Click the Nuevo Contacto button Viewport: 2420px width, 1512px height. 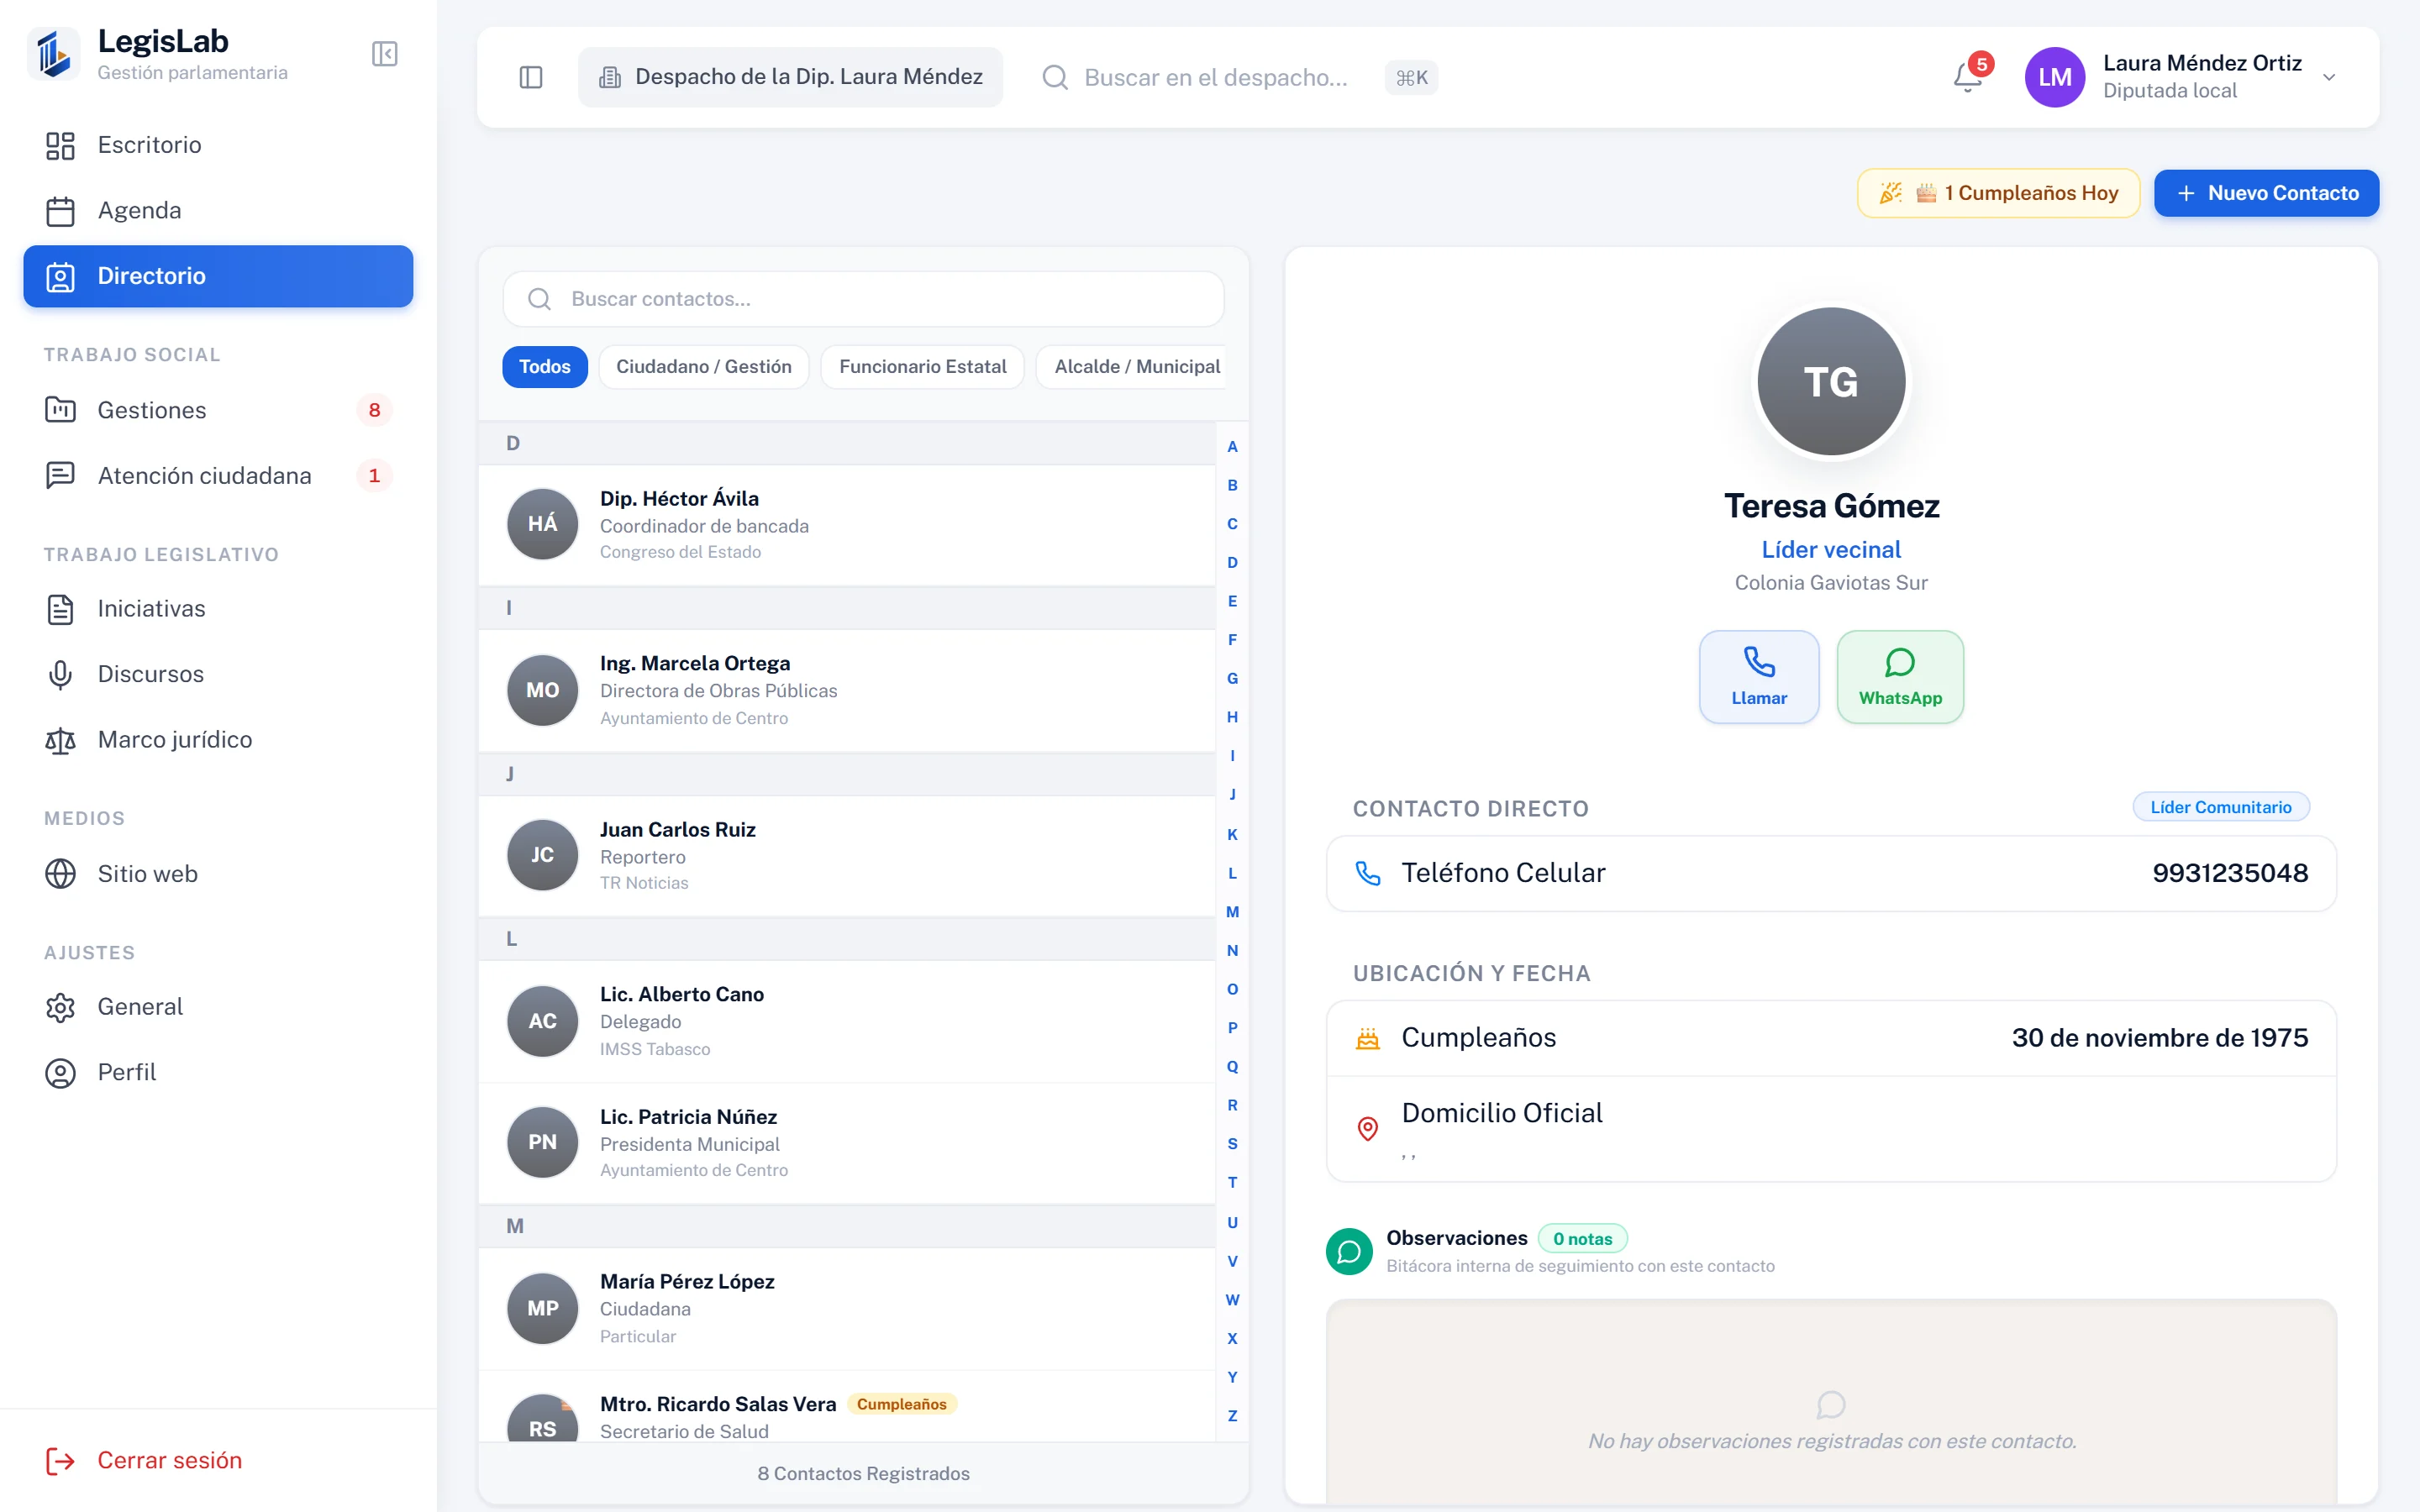click(x=2266, y=193)
